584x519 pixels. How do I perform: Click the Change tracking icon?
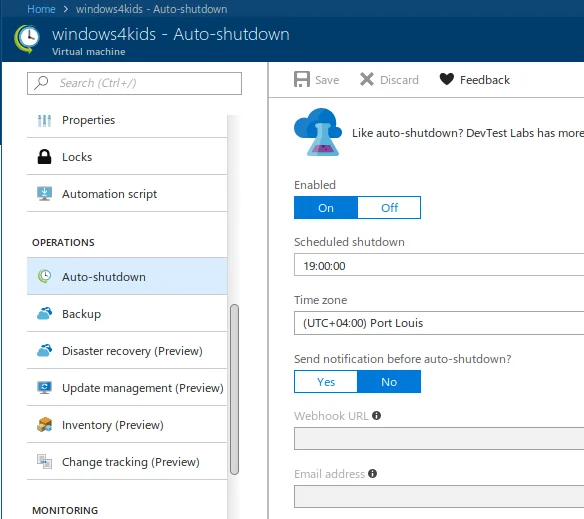click(x=44, y=462)
